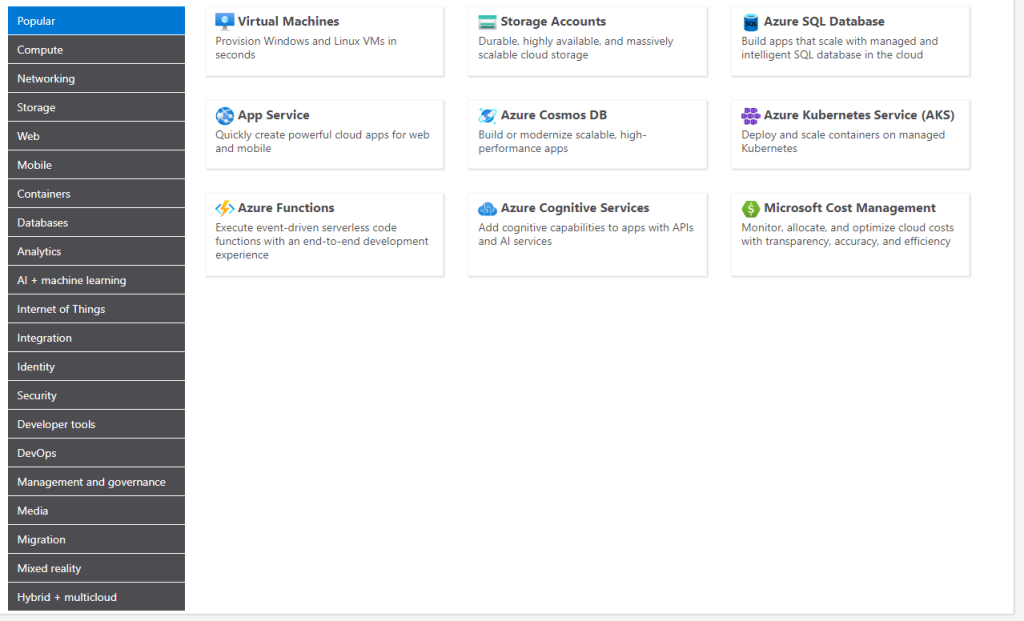1024x621 pixels.
Task: Open the Azure SQL Database title
Action: point(824,22)
